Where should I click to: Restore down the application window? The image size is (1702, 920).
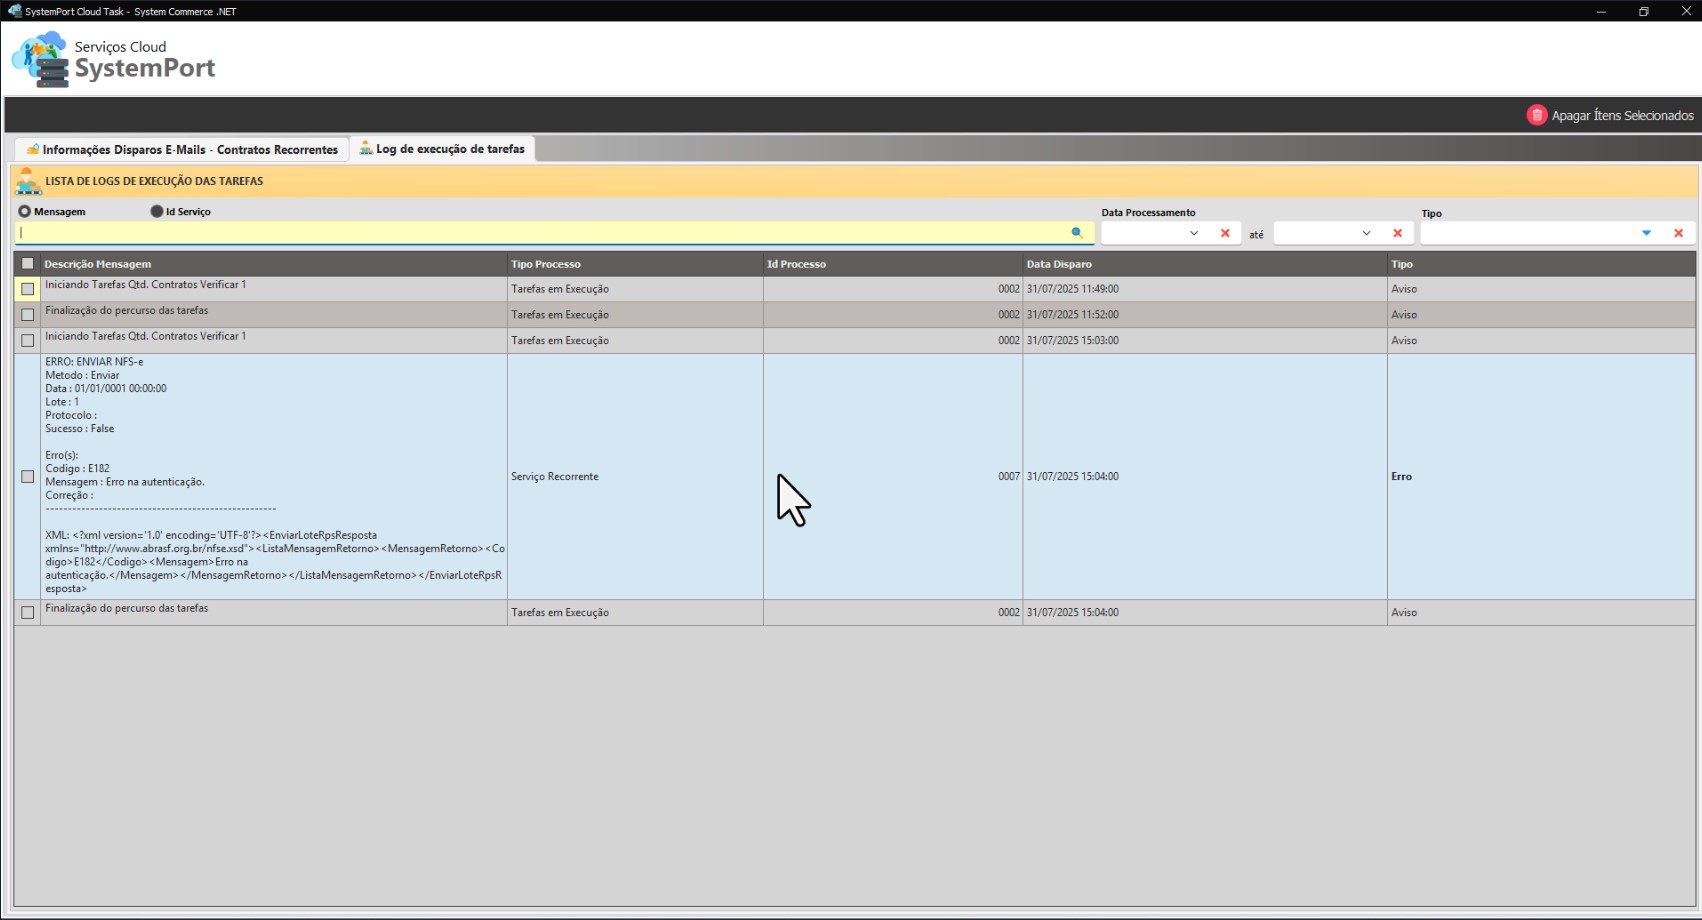pyautogui.click(x=1643, y=11)
